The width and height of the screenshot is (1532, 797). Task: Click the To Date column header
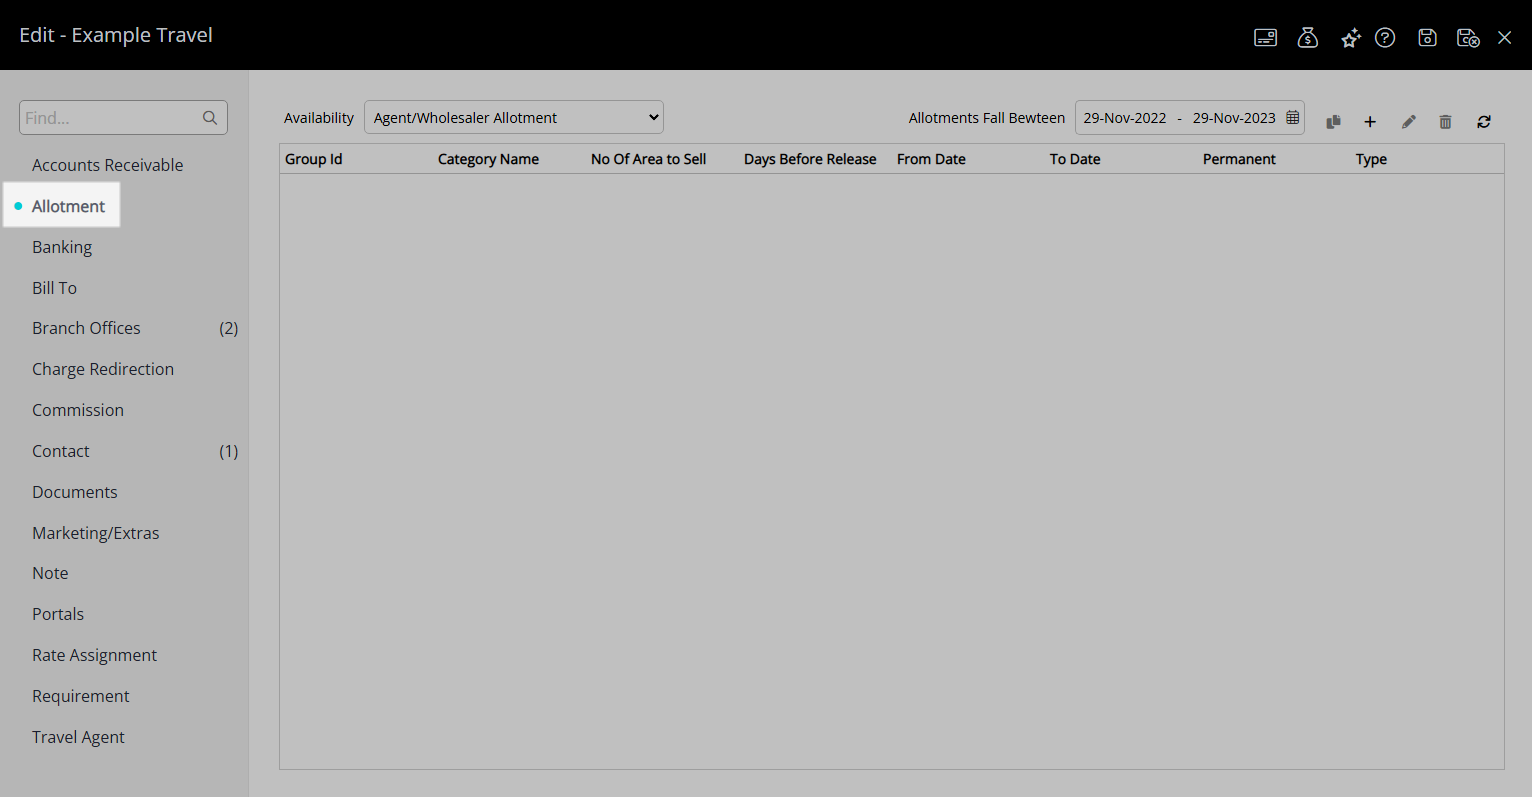(1075, 159)
